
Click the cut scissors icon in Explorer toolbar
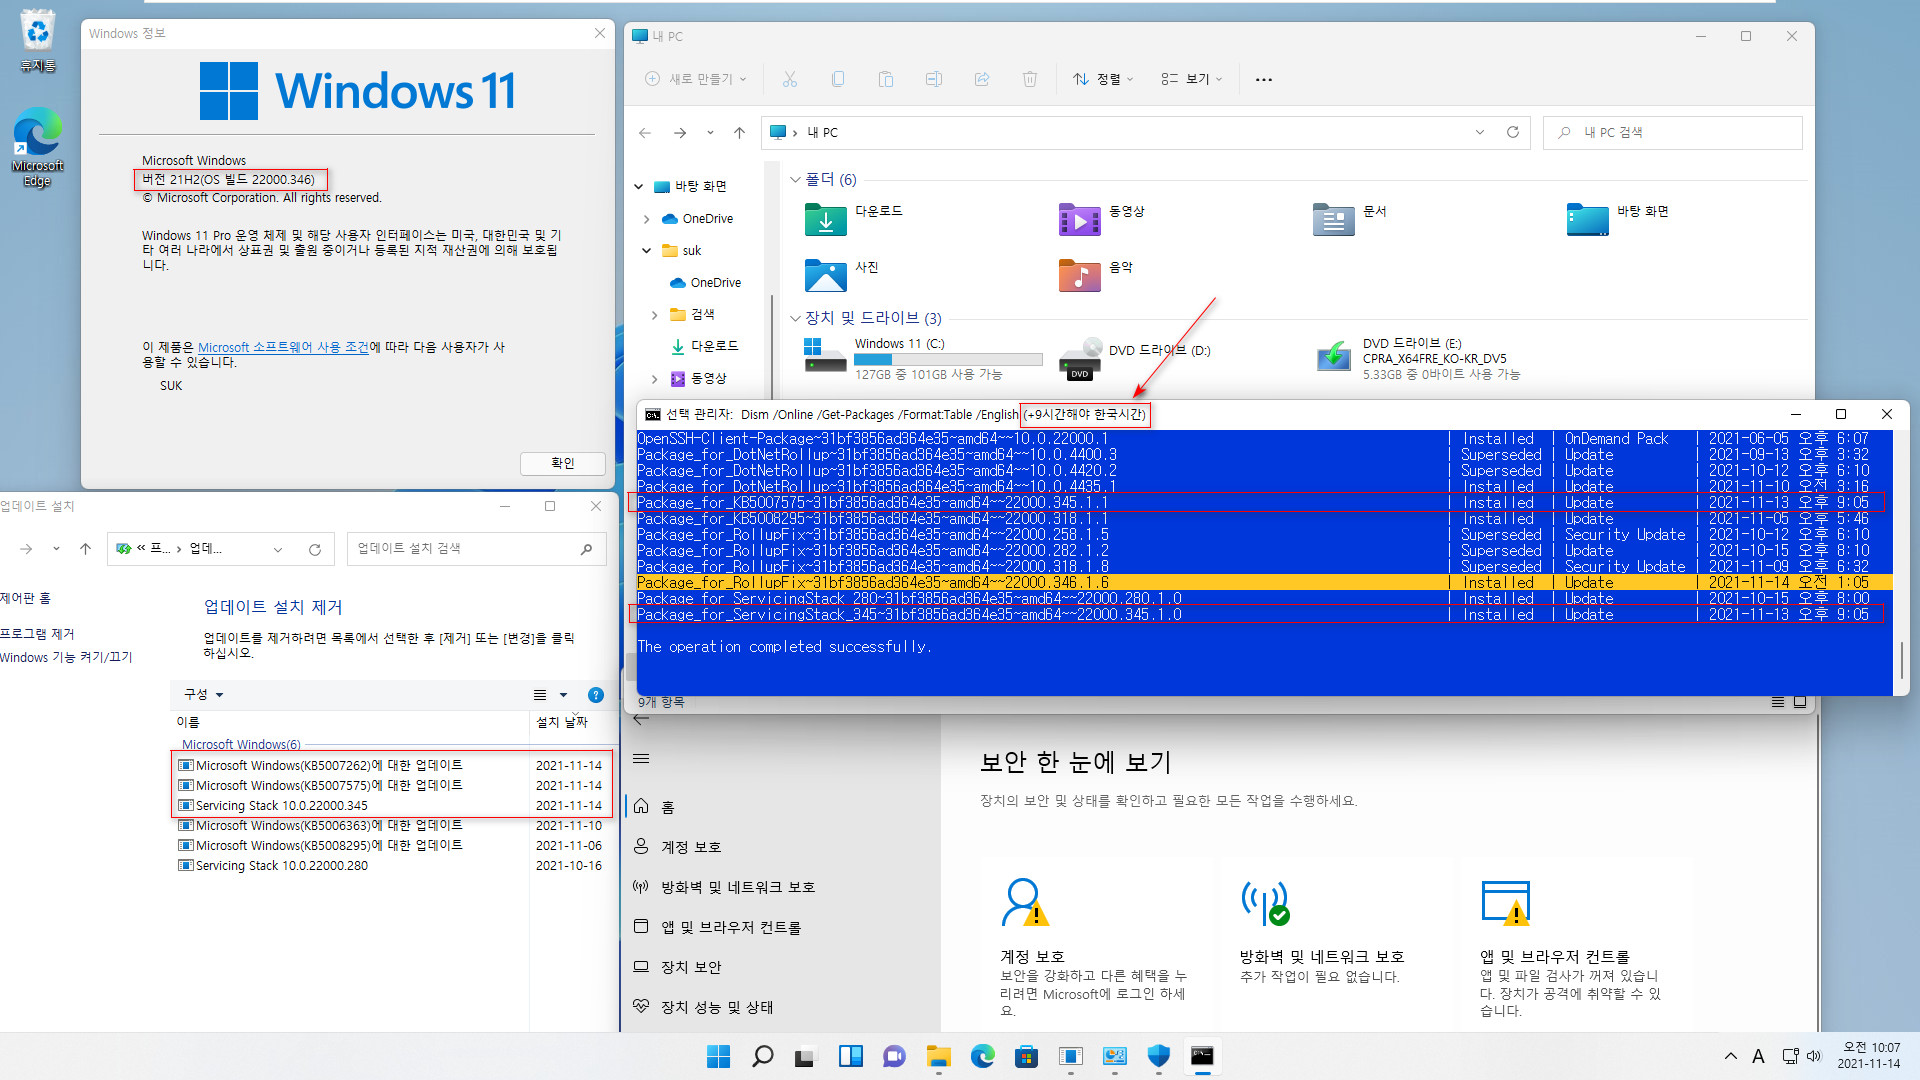coord(790,79)
